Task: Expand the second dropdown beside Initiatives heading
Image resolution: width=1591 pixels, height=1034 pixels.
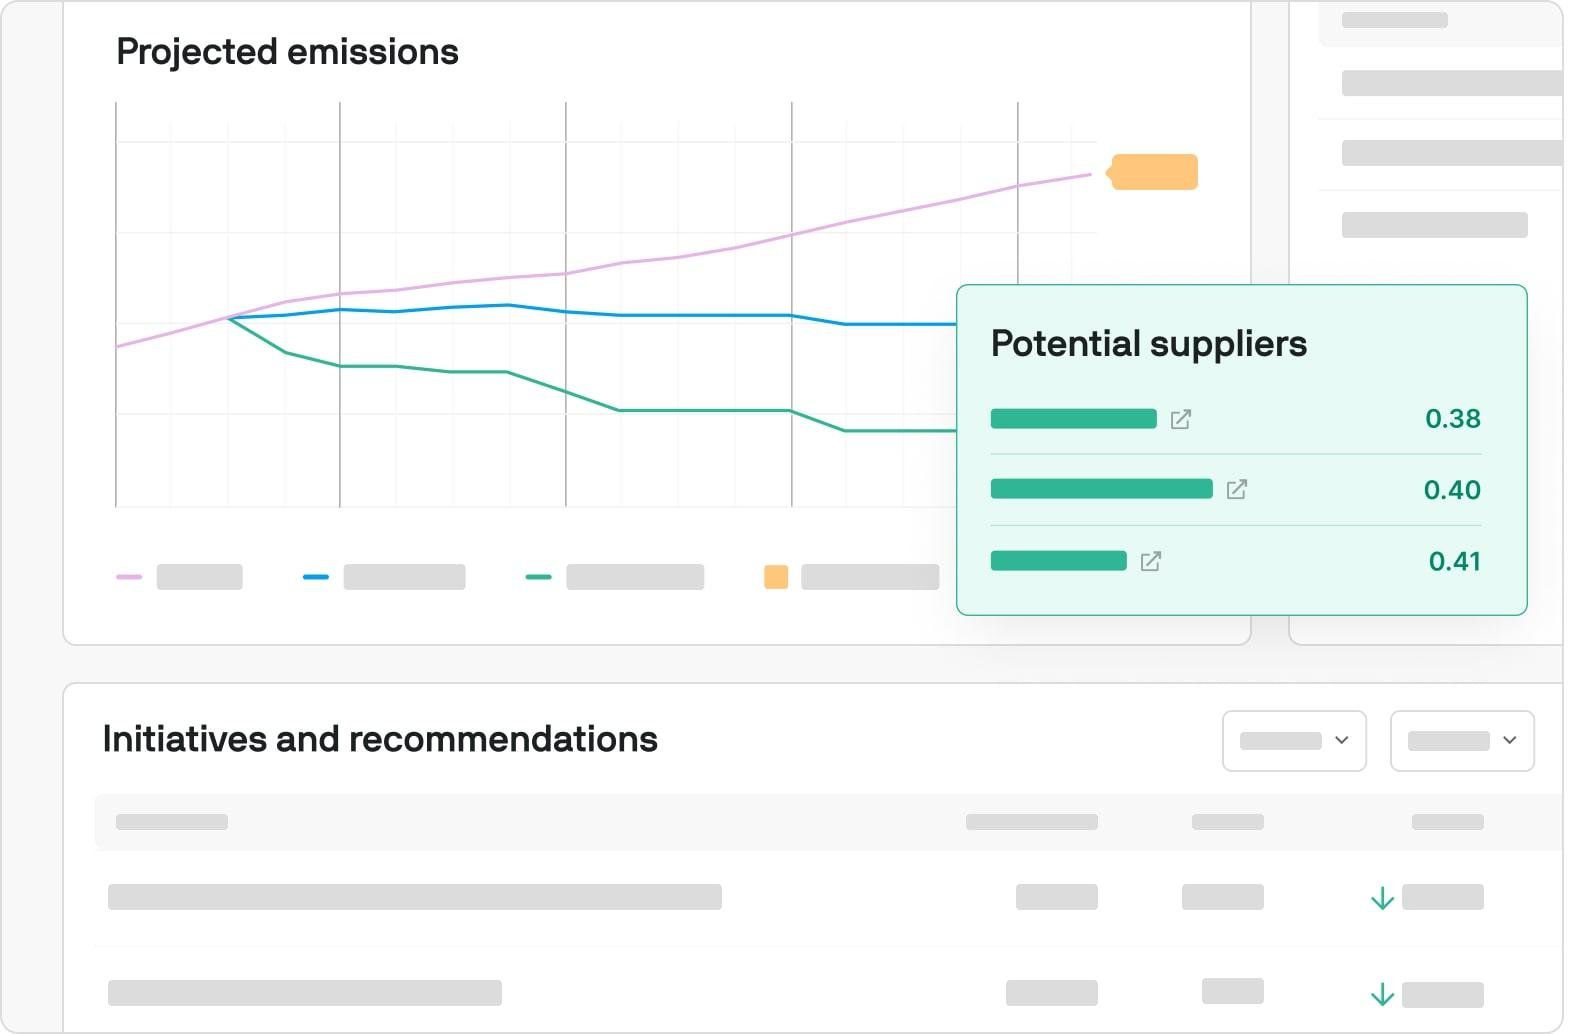Action: point(1462,741)
